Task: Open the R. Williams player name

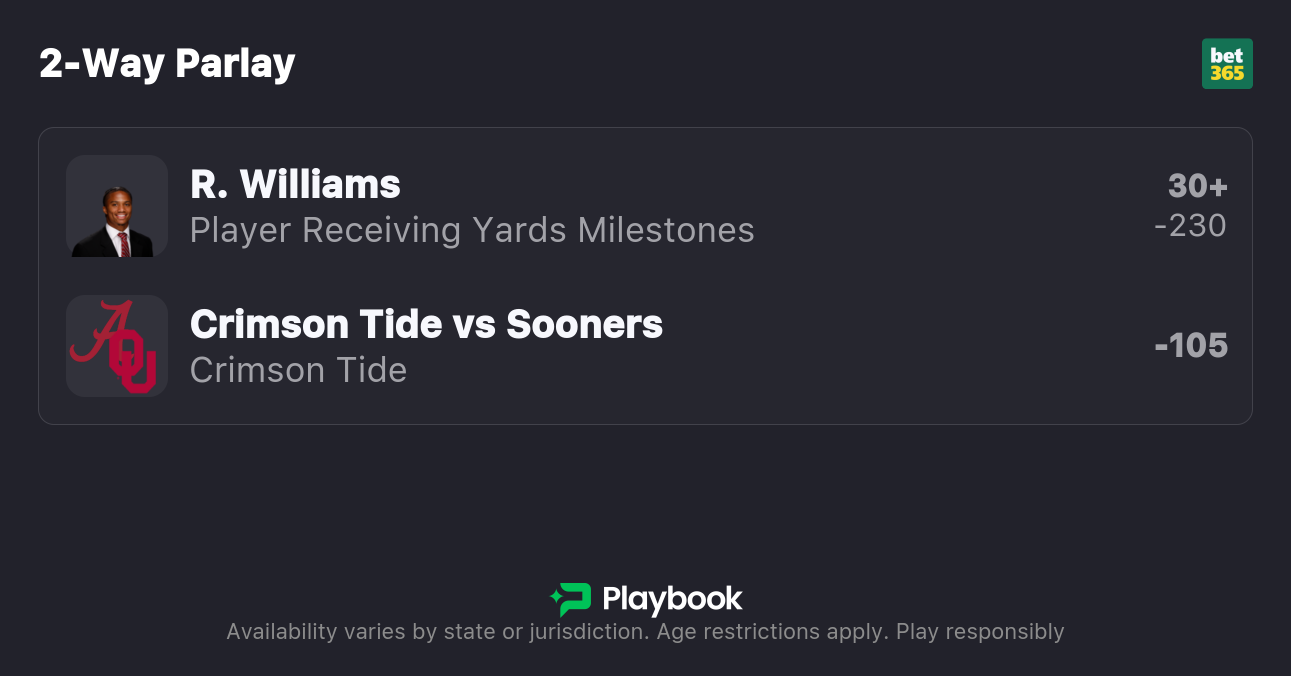Action: 295,184
